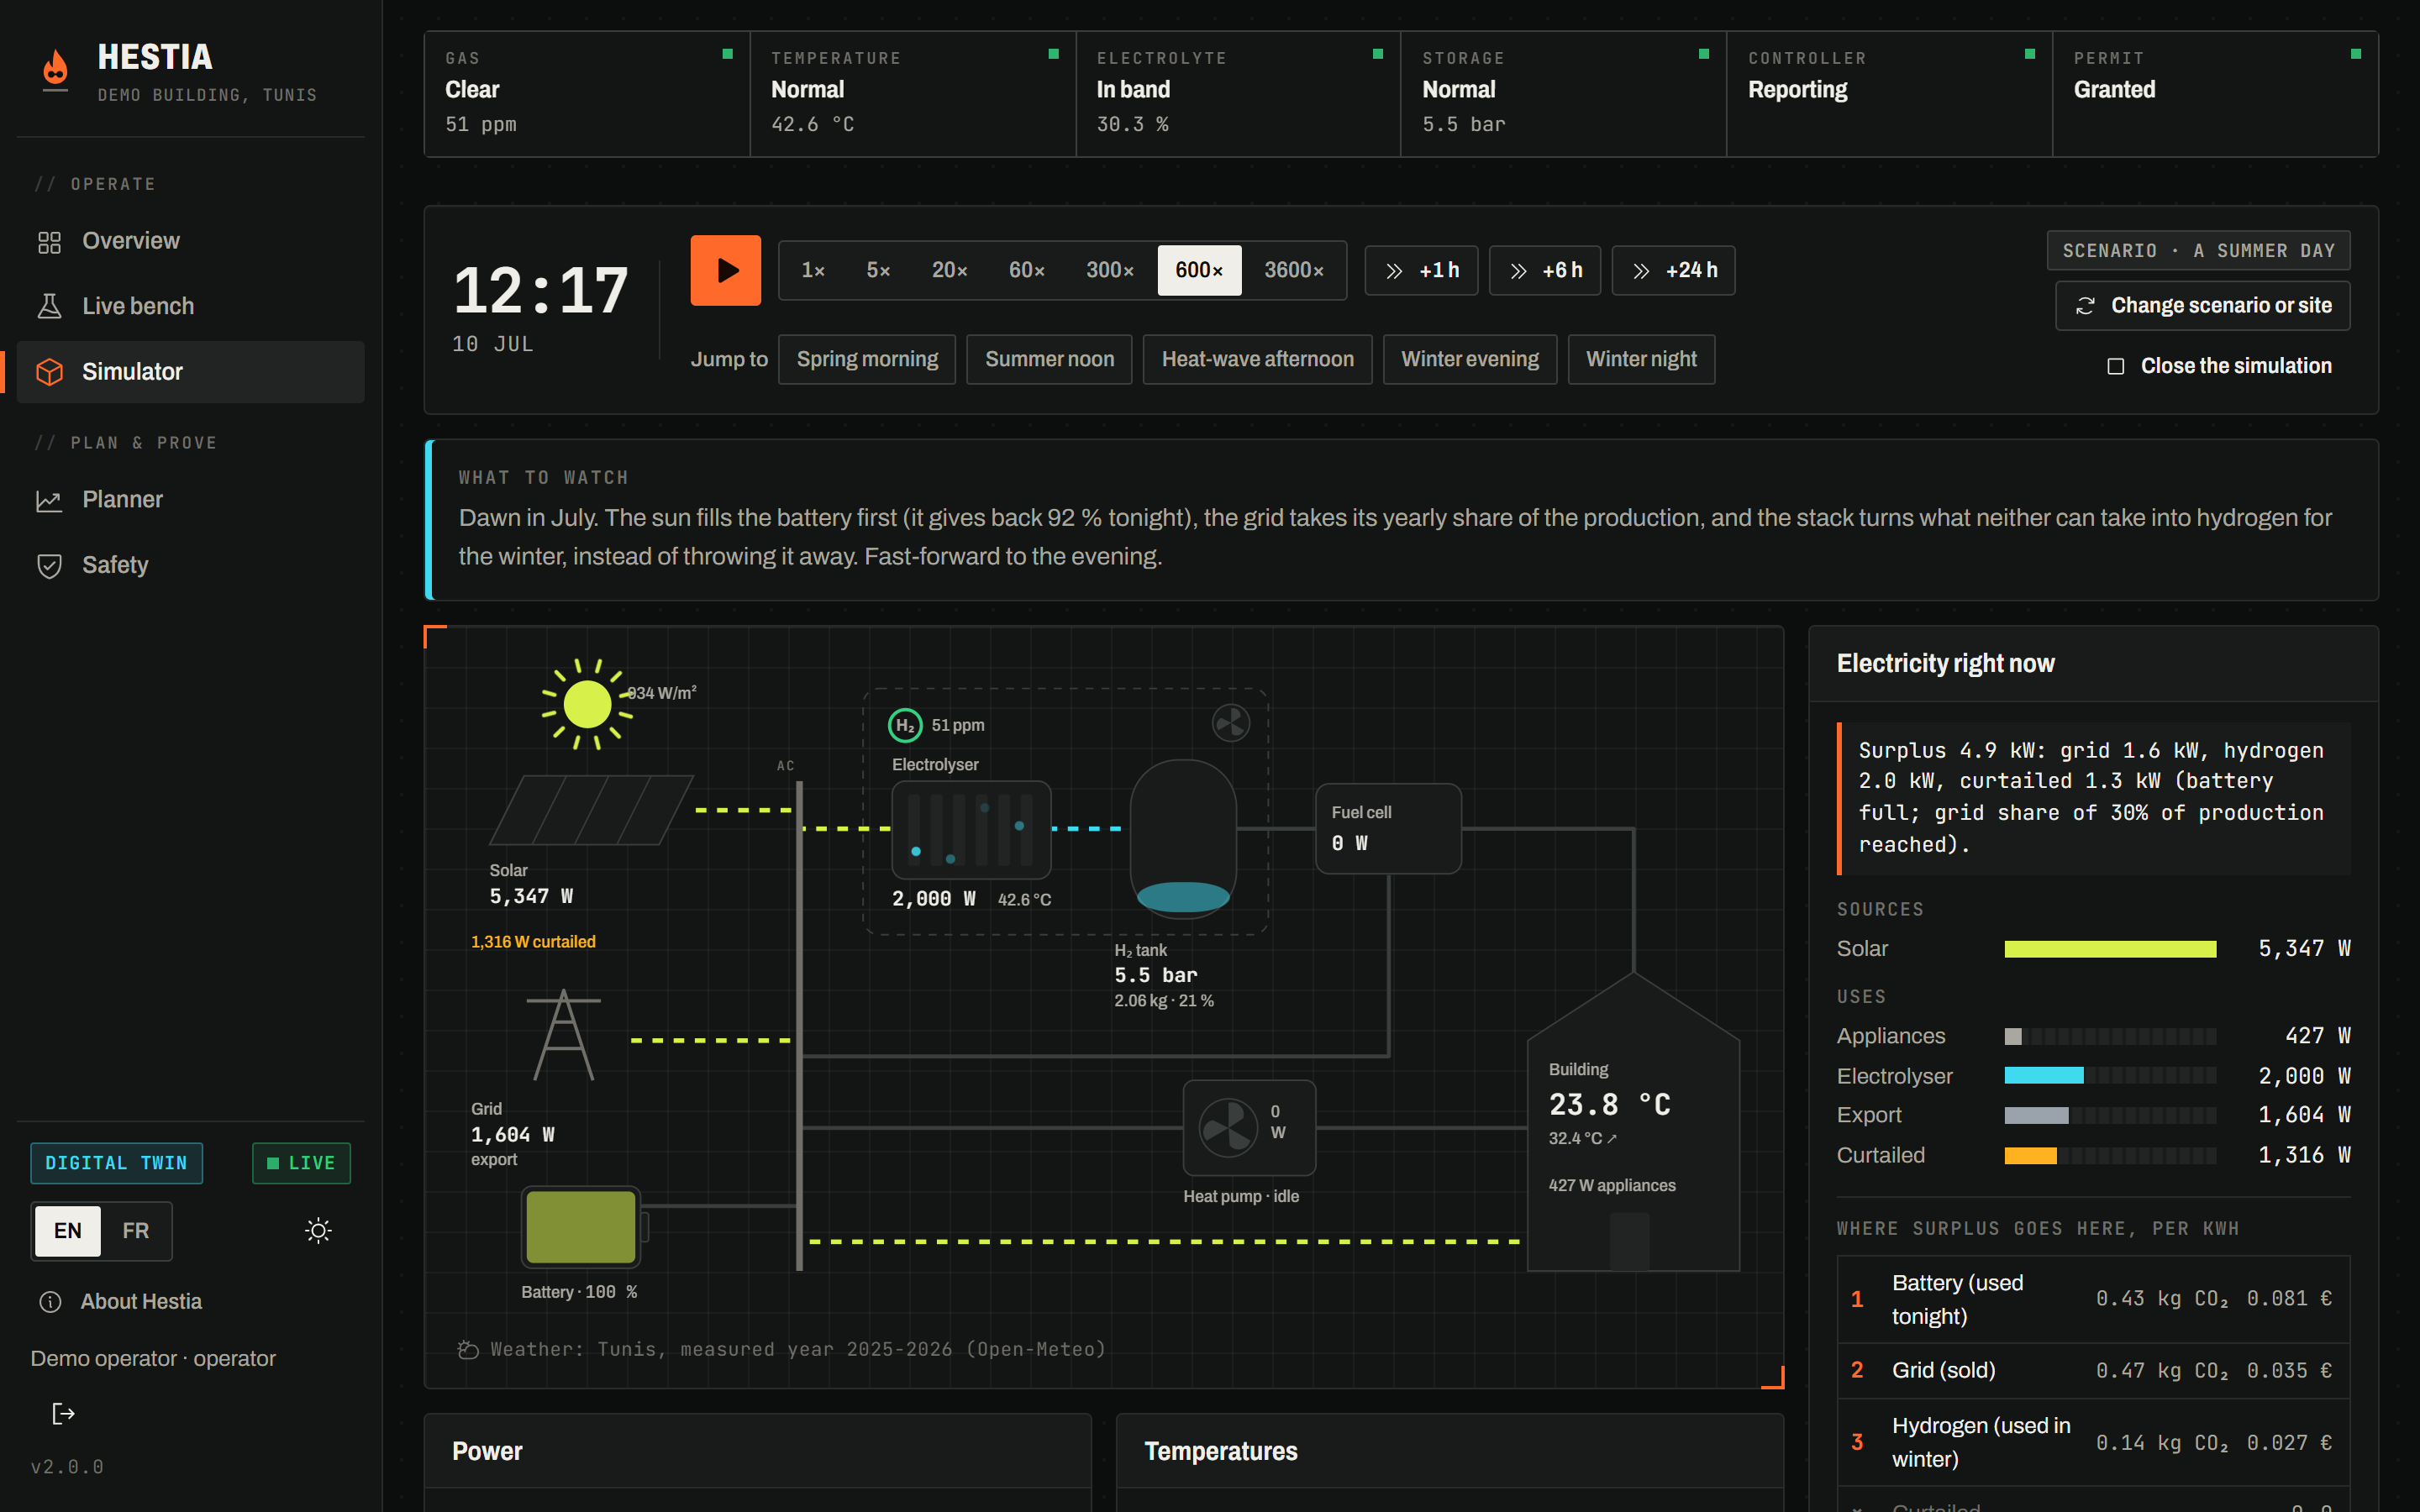This screenshot has height=1512, width=2420.
Task: Set simulation speed to 60×
Action: (1026, 270)
